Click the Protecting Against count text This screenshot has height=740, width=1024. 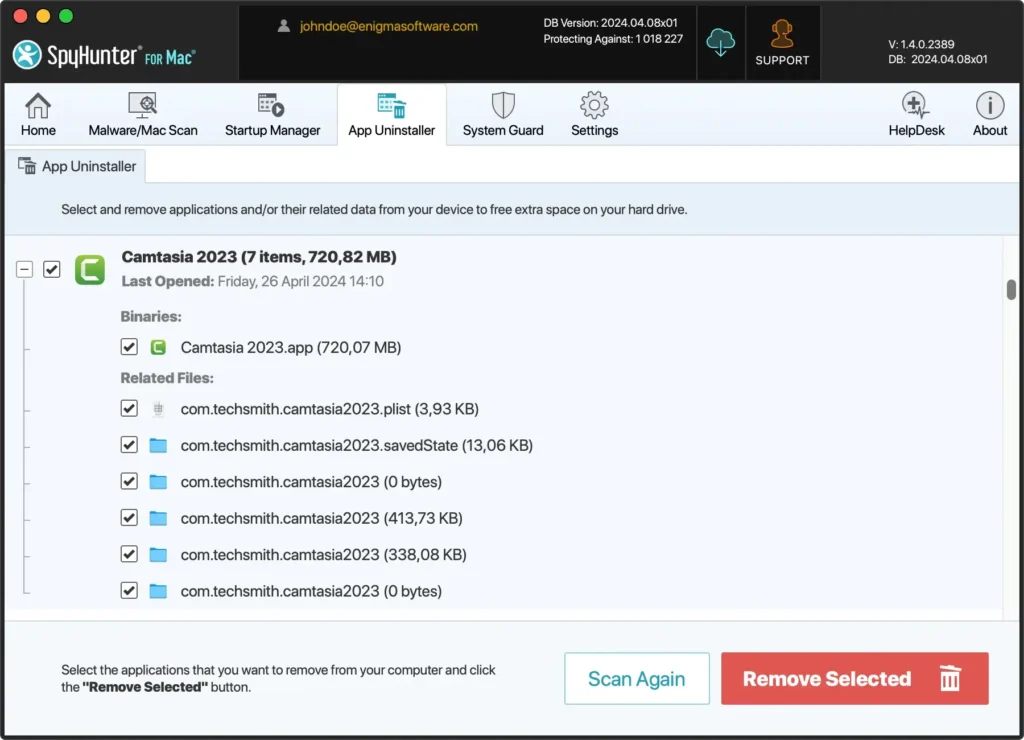[x=613, y=39]
